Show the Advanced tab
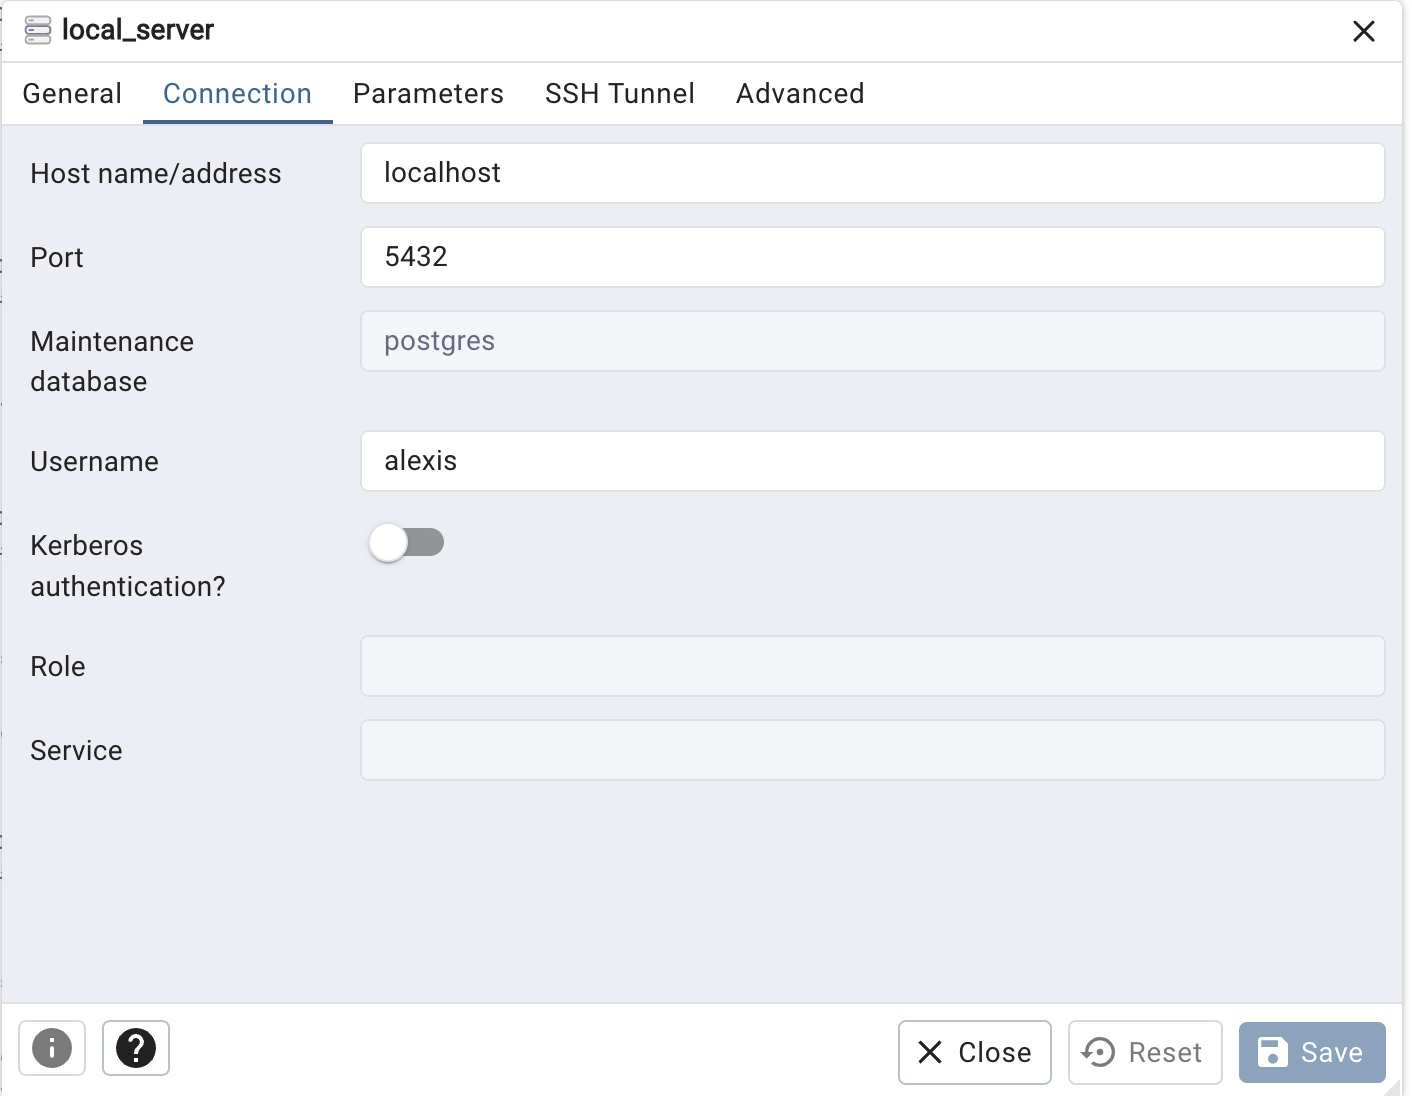1412x1096 pixels. pyautogui.click(x=800, y=94)
